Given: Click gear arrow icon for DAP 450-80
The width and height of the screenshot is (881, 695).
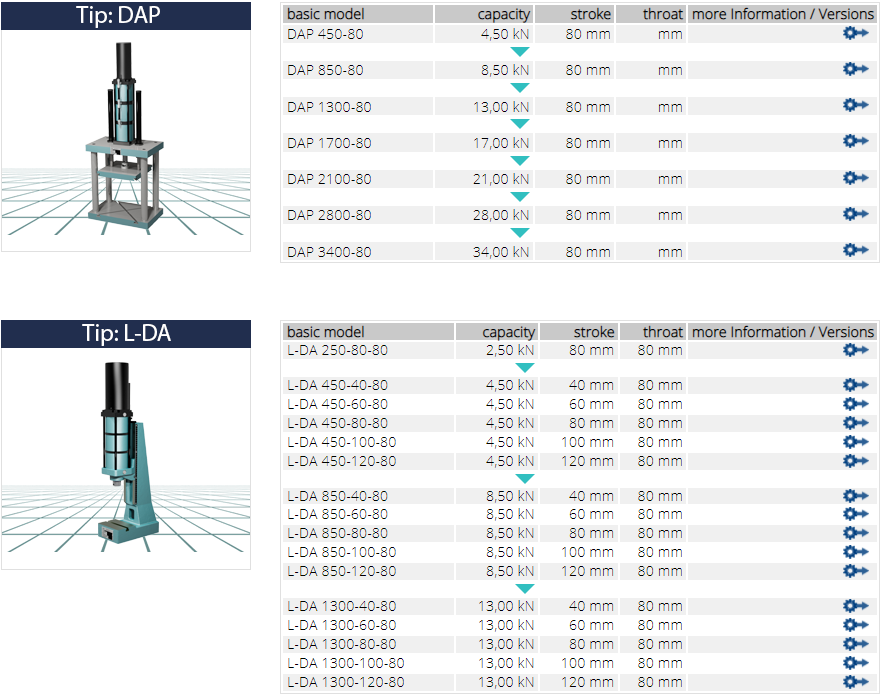Looking at the screenshot, I should pos(855,33).
